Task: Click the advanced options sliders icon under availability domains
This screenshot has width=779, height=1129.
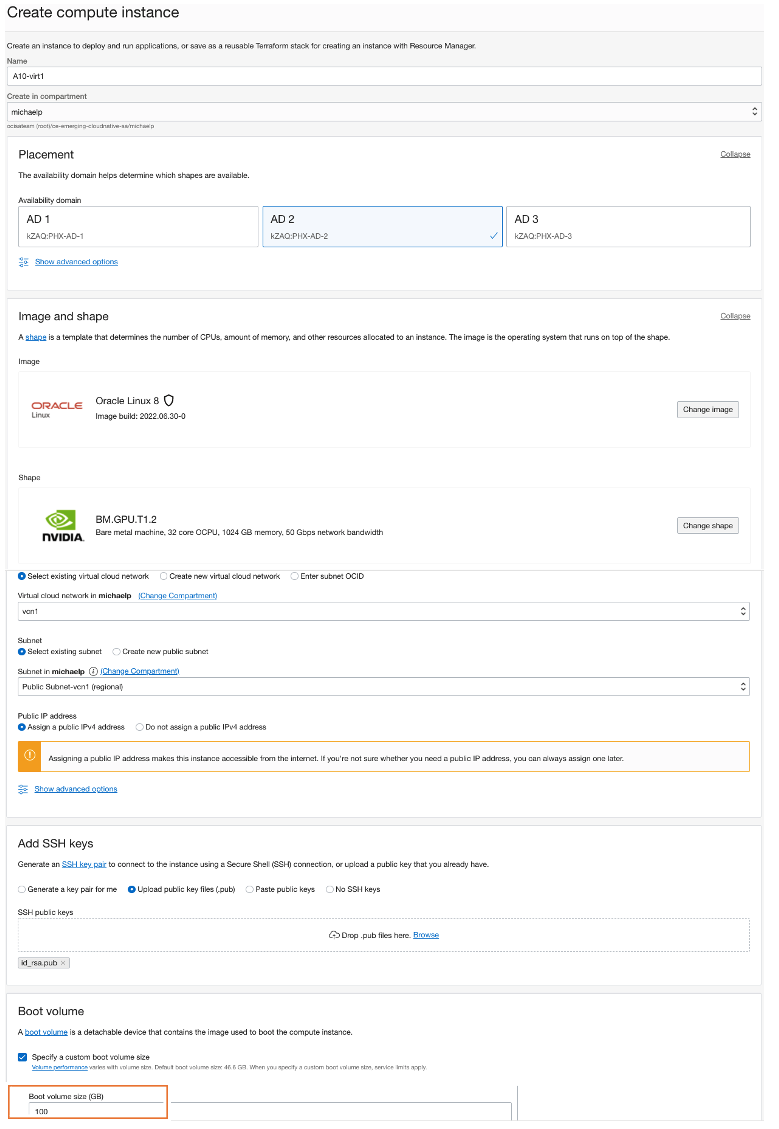Action: (22, 261)
